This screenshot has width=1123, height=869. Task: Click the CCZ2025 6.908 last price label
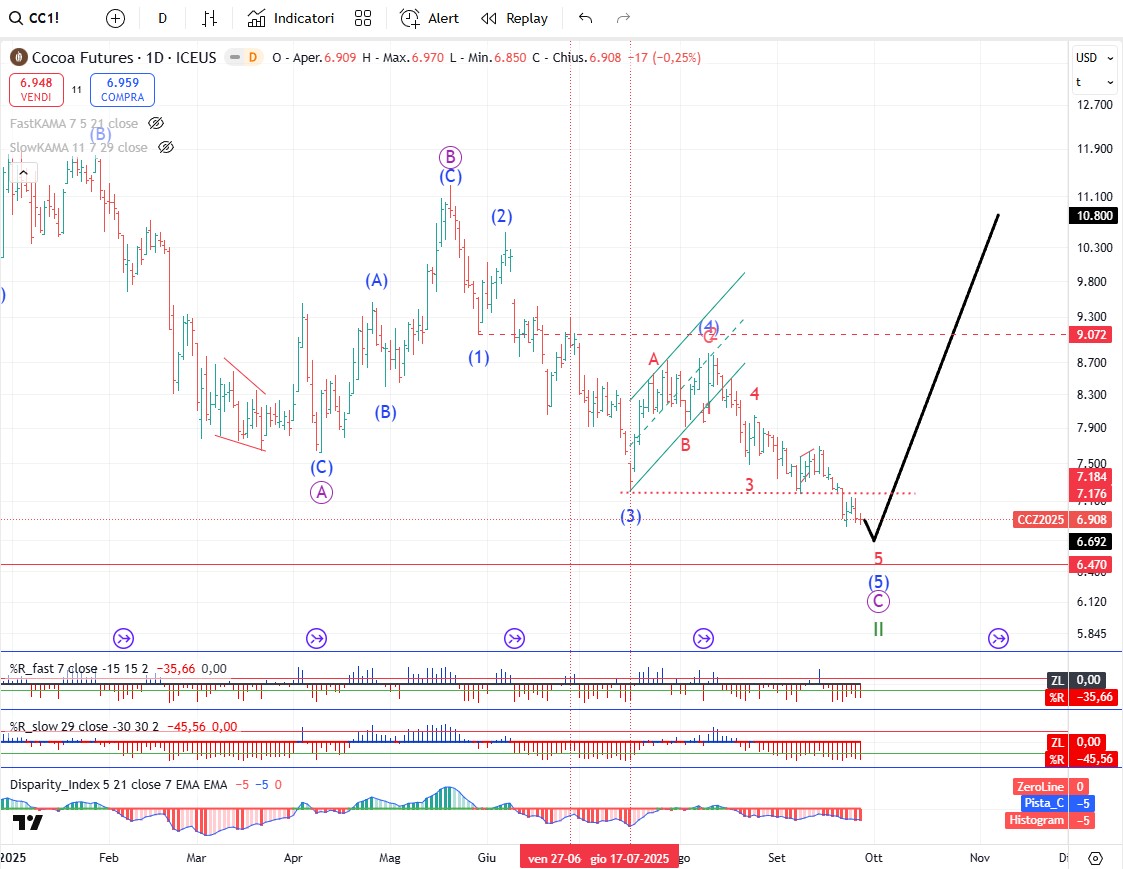[1064, 519]
